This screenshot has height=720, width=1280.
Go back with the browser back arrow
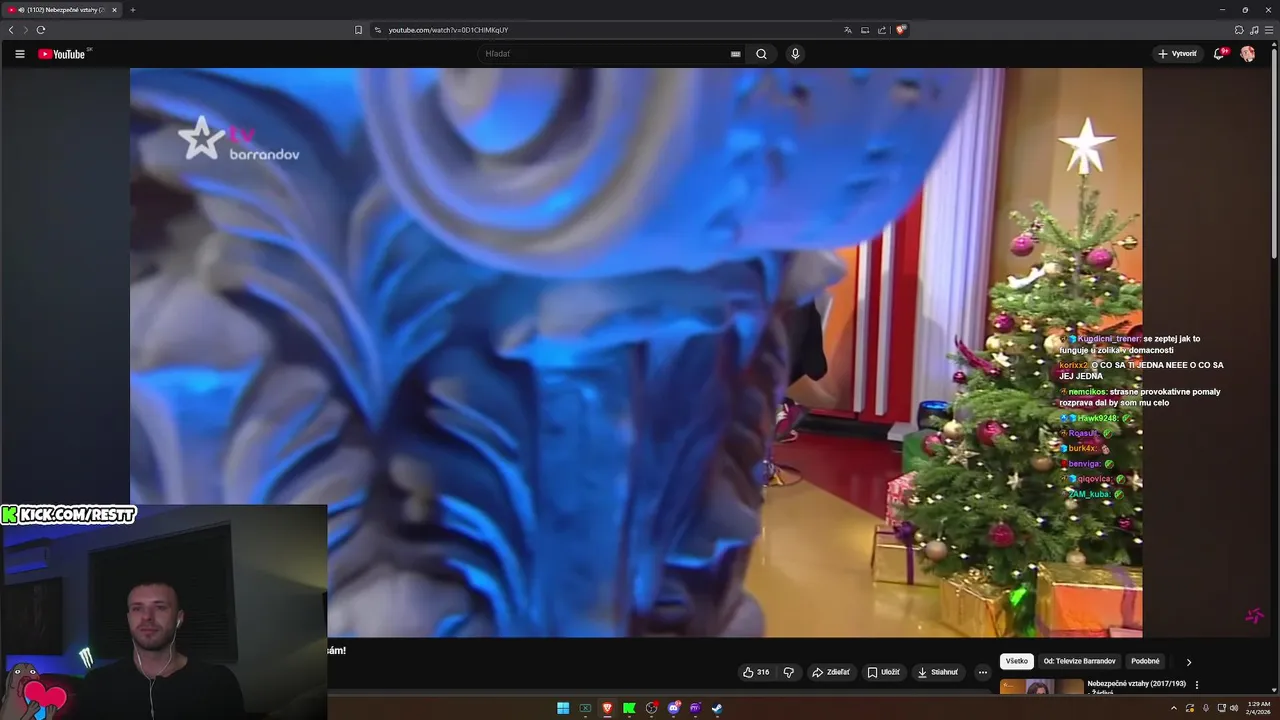tap(11, 30)
